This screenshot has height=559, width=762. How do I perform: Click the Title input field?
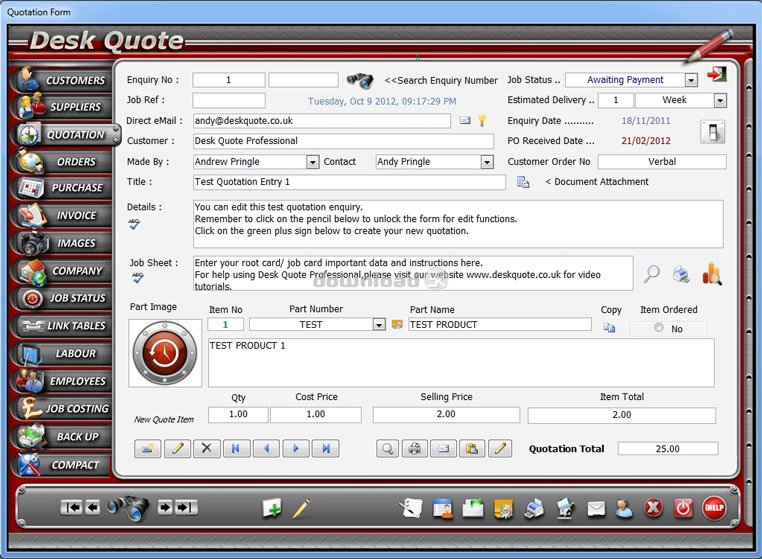click(x=349, y=182)
